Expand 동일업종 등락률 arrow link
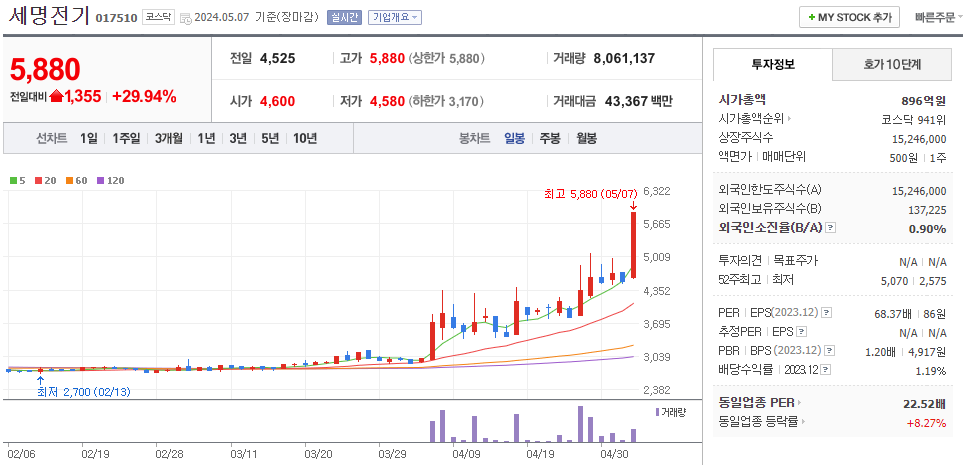Screen dimensions: 966x465 click(805, 422)
